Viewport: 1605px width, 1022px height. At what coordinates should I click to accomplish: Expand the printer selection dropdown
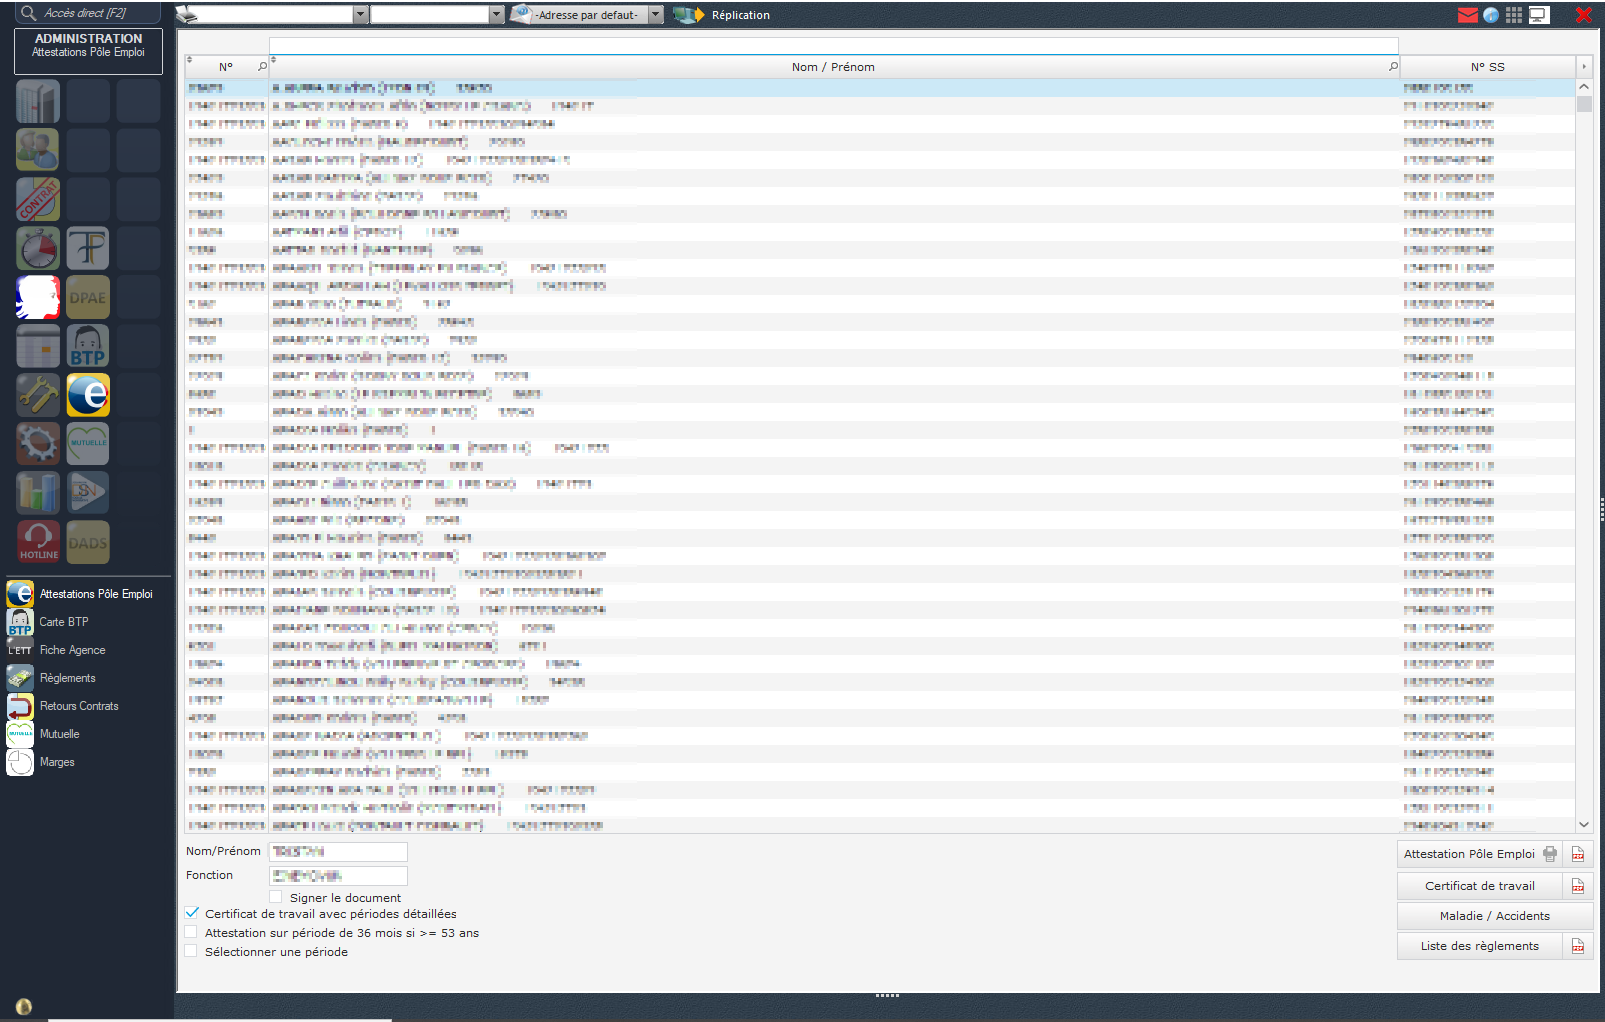(360, 15)
